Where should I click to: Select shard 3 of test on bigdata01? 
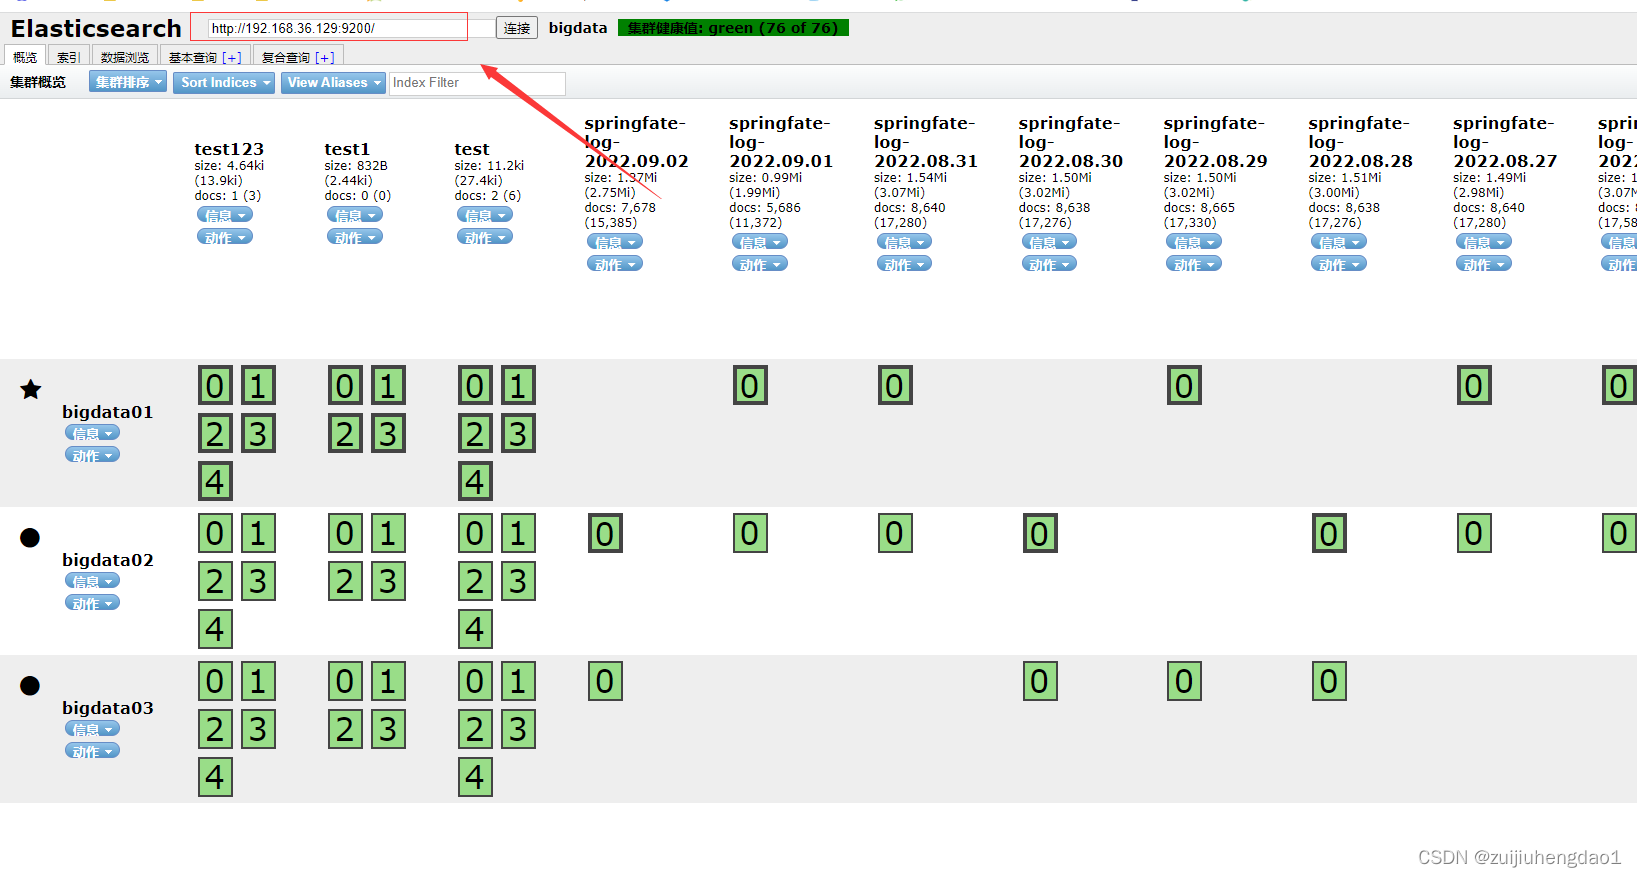[x=518, y=433]
